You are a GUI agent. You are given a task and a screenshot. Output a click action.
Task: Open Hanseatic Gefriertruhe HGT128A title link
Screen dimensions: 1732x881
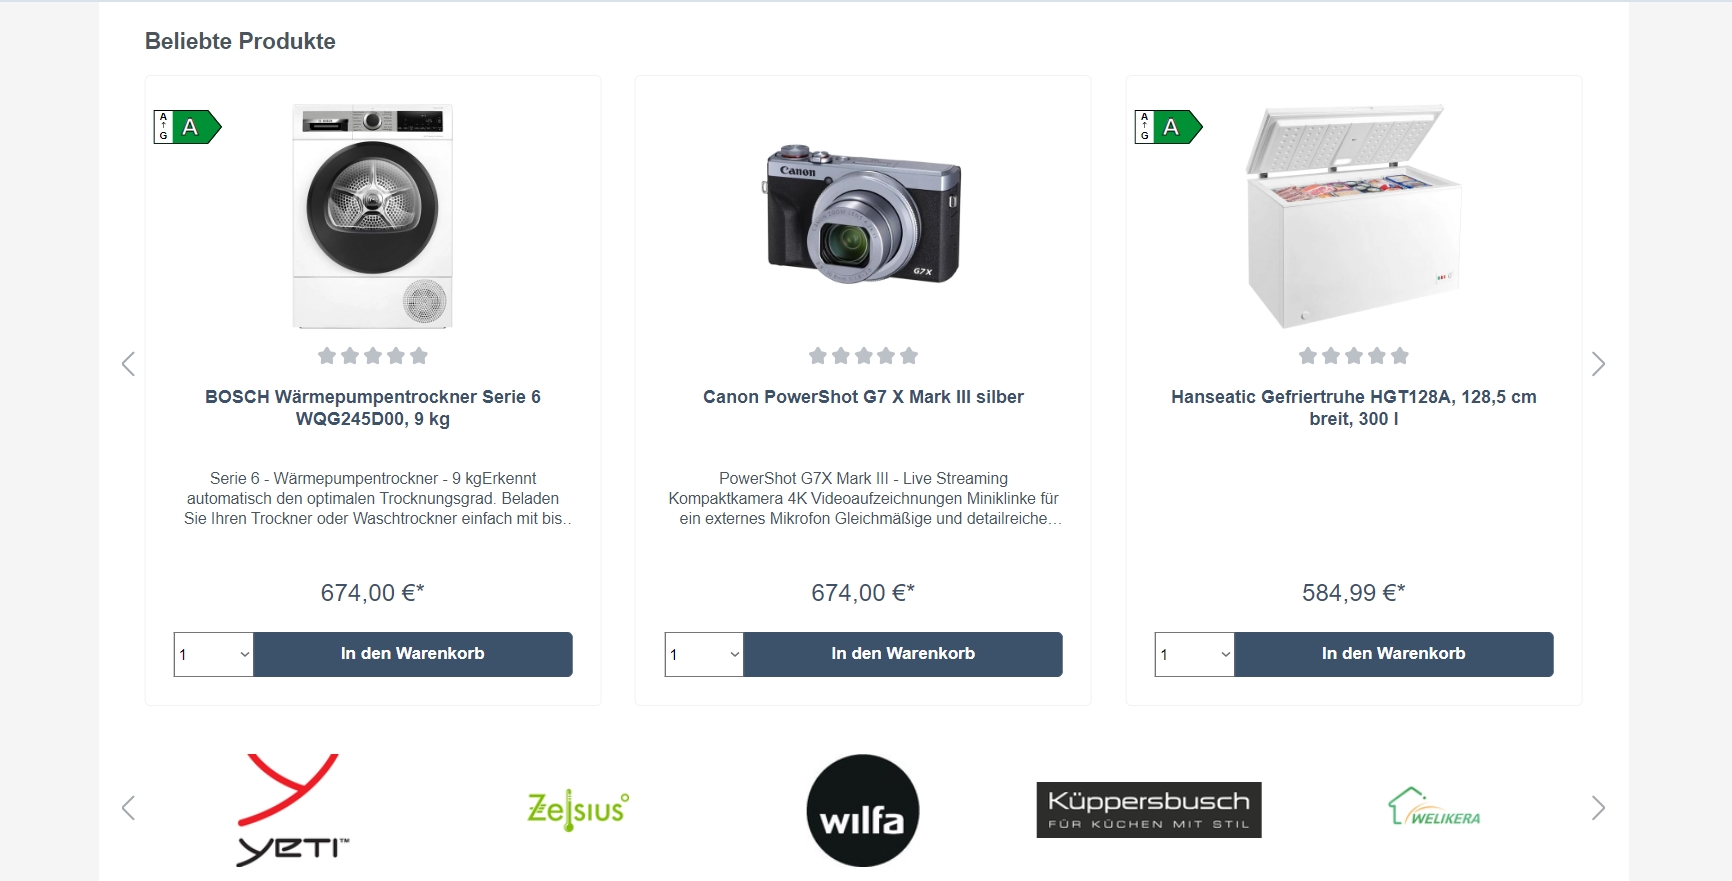pos(1354,408)
